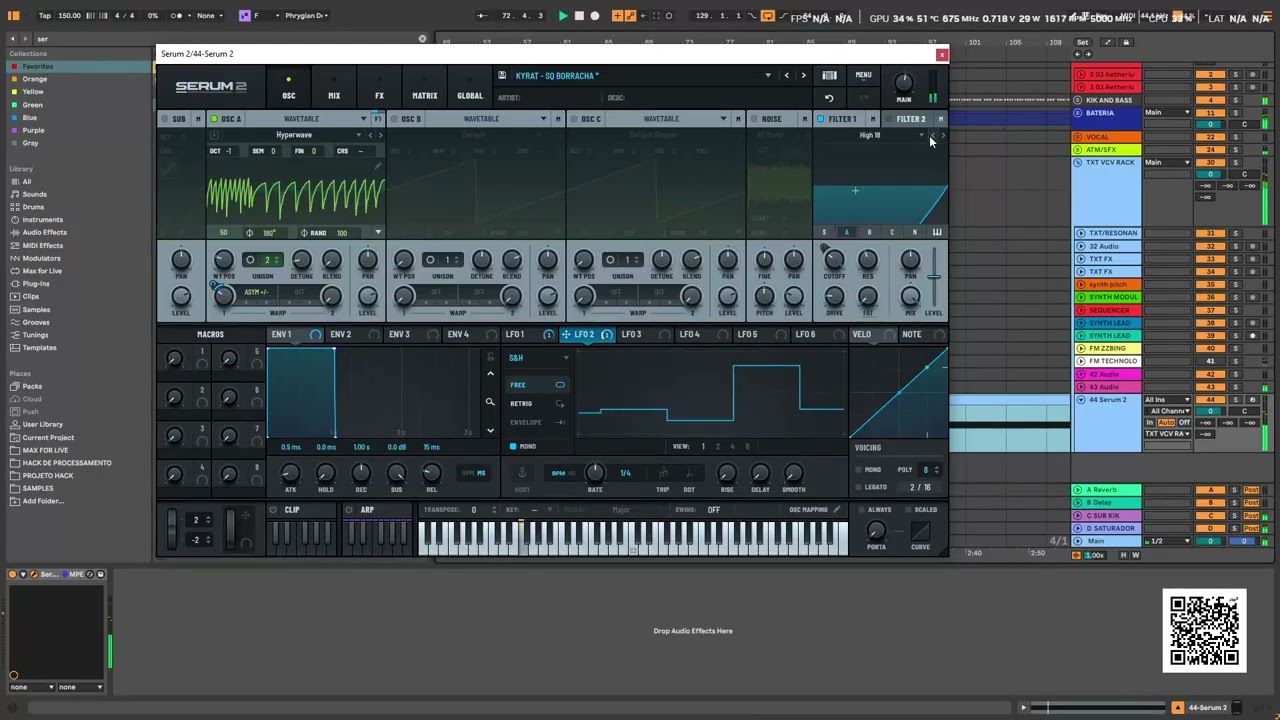Click the MAIN volume knob
This screenshot has width=1280, height=720.
pyautogui.click(x=903, y=83)
